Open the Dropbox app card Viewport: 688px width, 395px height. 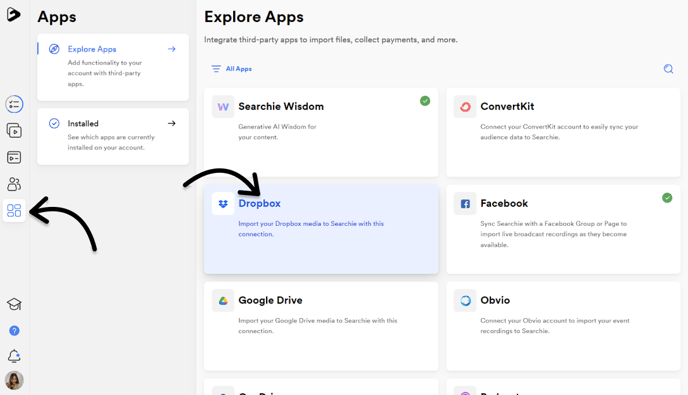[321, 230]
